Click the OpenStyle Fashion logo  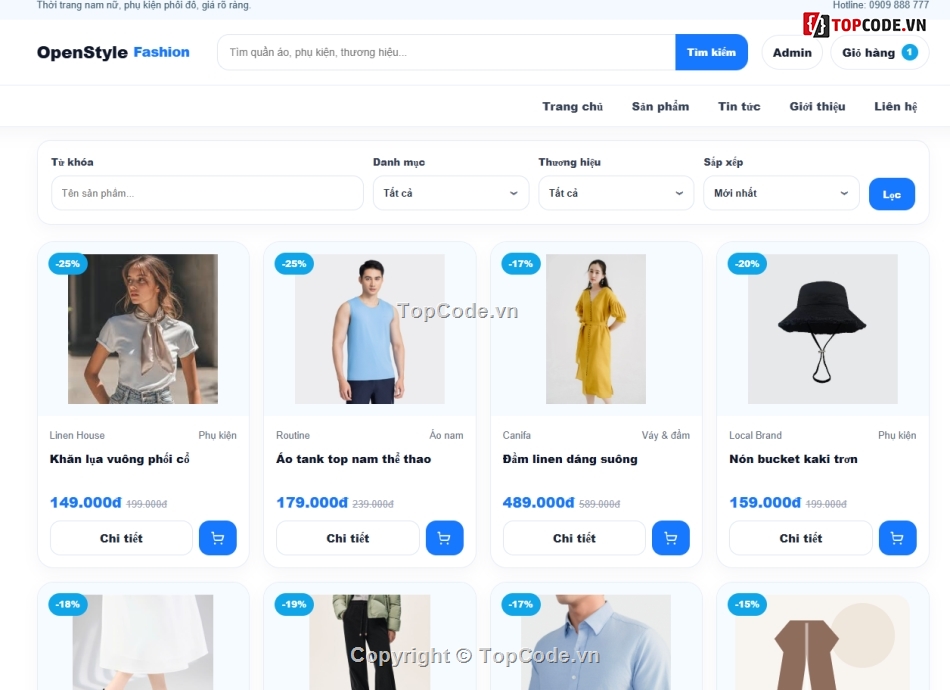click(x=113, y=52)
